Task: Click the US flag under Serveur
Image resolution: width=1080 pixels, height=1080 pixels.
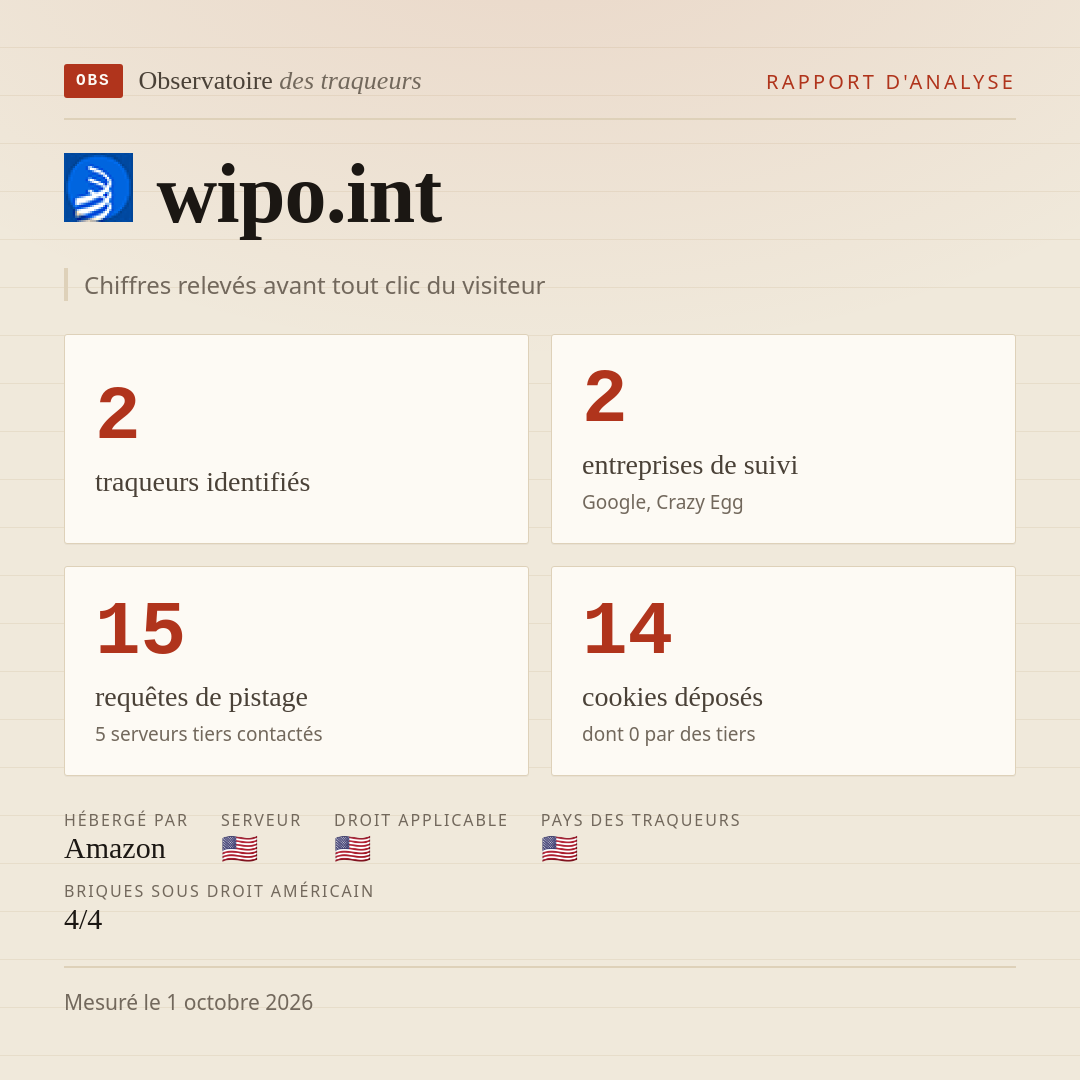Action: tap(240, 849)
